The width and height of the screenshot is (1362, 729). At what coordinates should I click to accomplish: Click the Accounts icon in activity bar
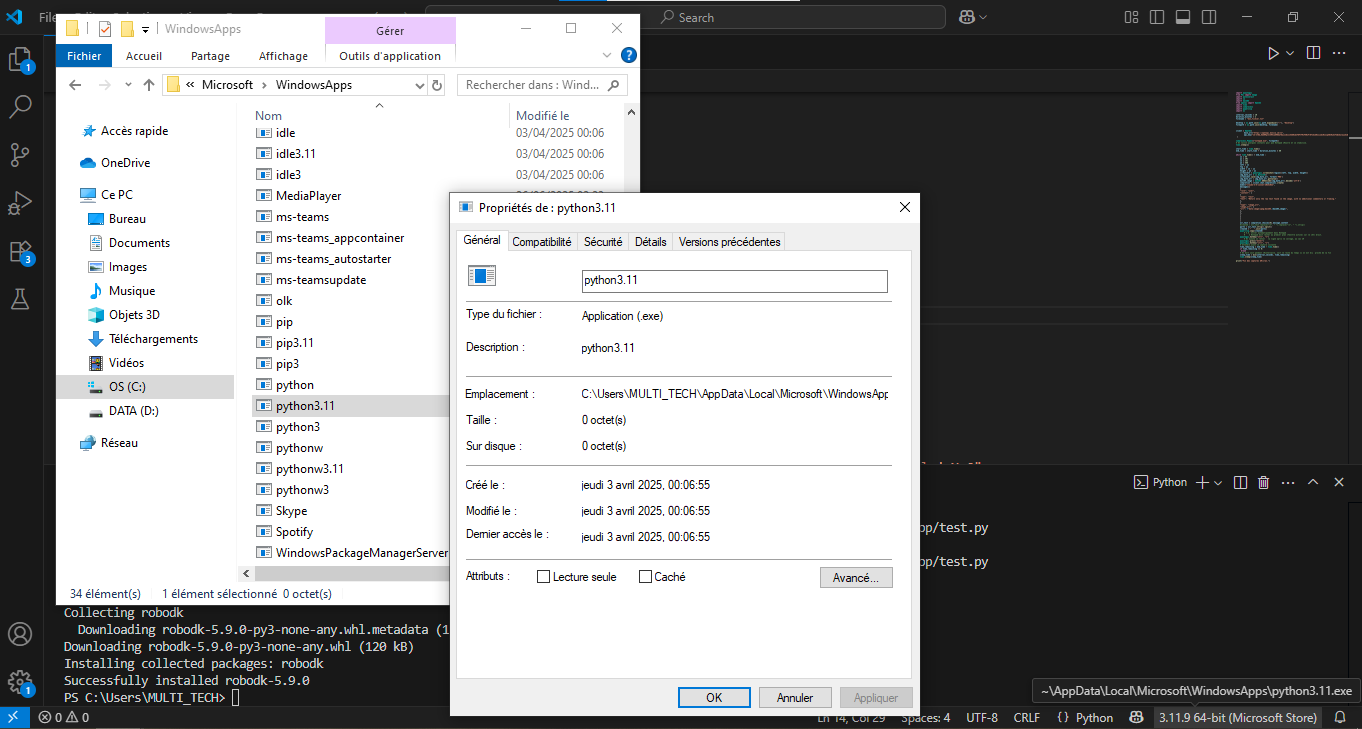[x=20, y=635]
